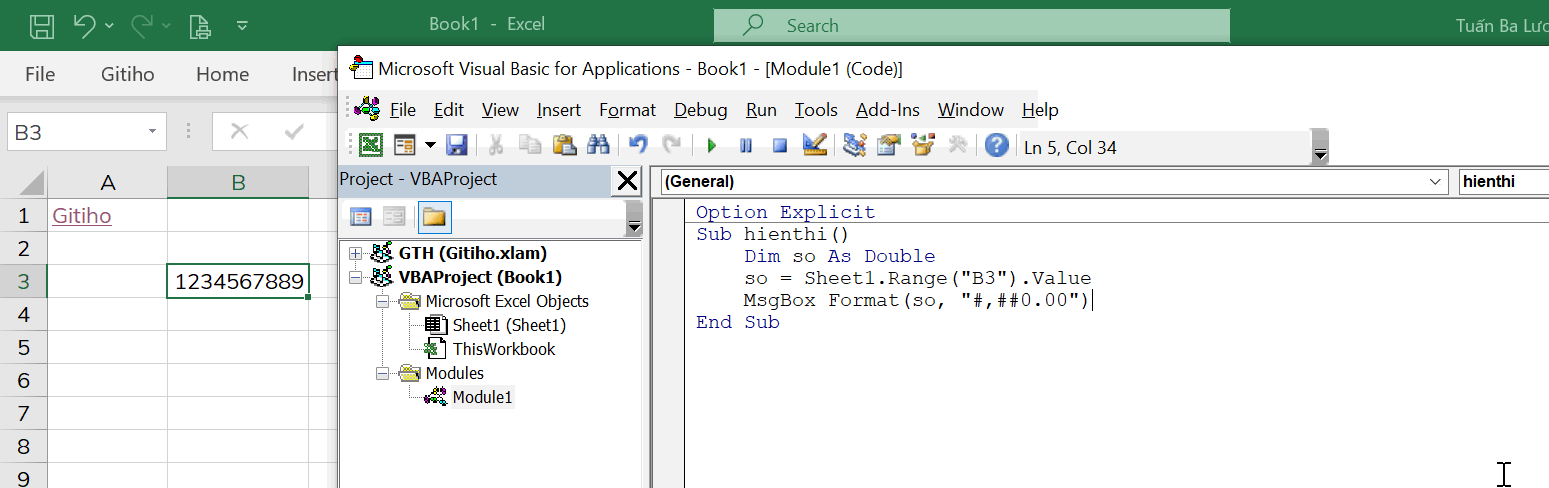Select VBAProject (Book1) in project tree
Screen dimensions: 1549x488
point(480,278)
